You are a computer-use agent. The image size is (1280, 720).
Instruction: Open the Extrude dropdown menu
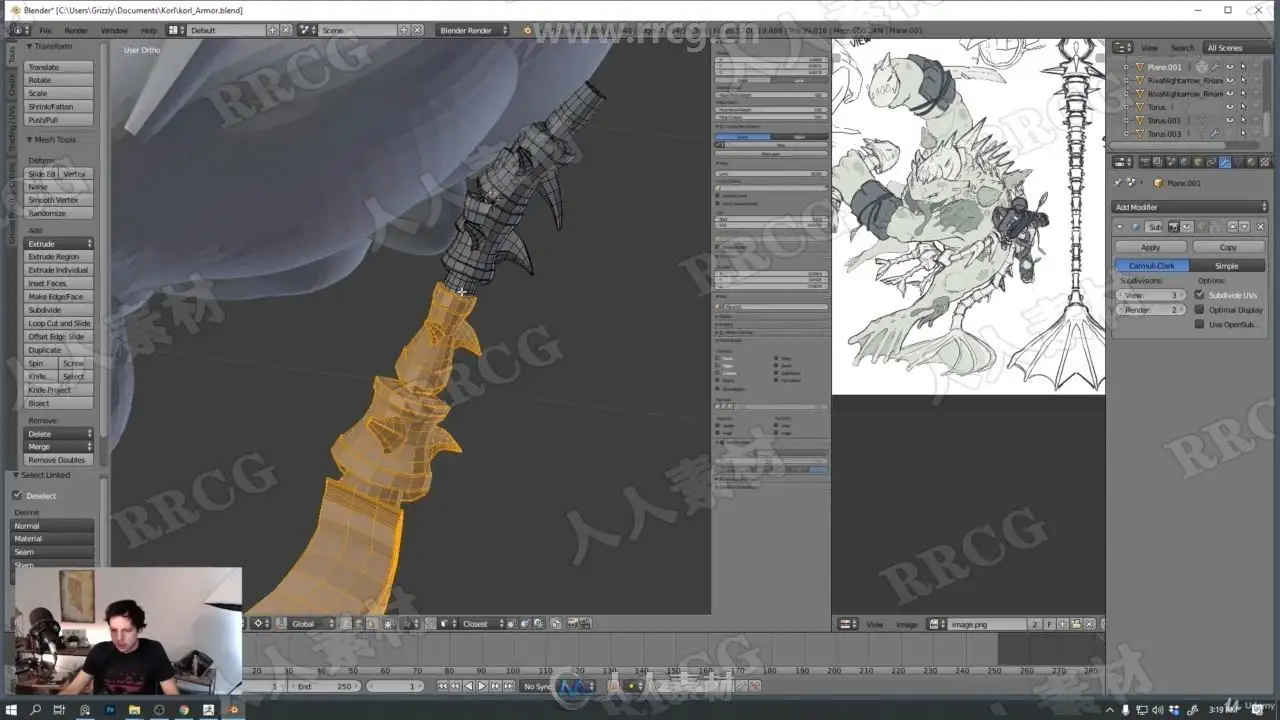(x=59, y=244)
